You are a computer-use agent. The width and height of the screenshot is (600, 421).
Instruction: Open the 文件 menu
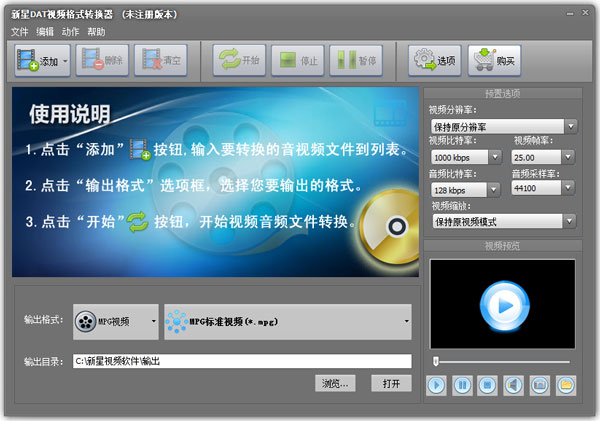tap(20, 32)
